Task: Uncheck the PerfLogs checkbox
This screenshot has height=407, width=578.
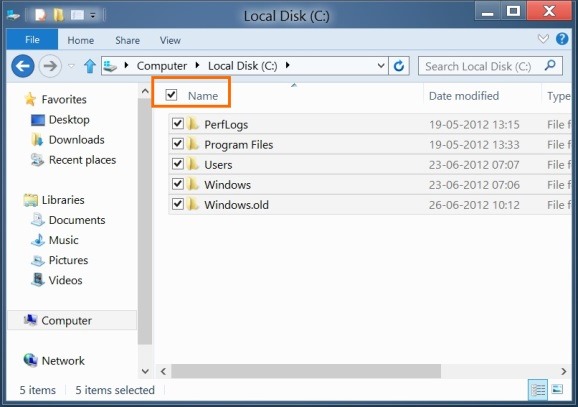Action: [178, 124]
